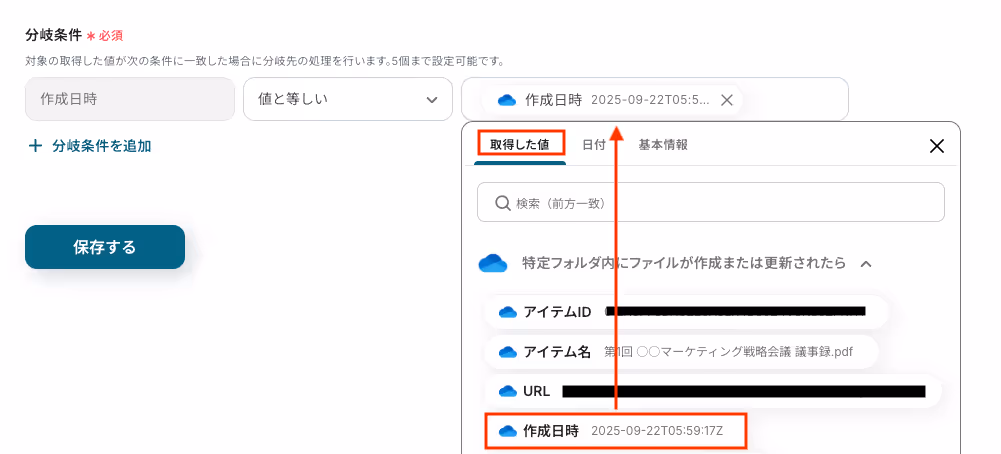Click the 作成日時 chip in comparison field
This screenshot has width=1001, height=454.
point(612,100)
